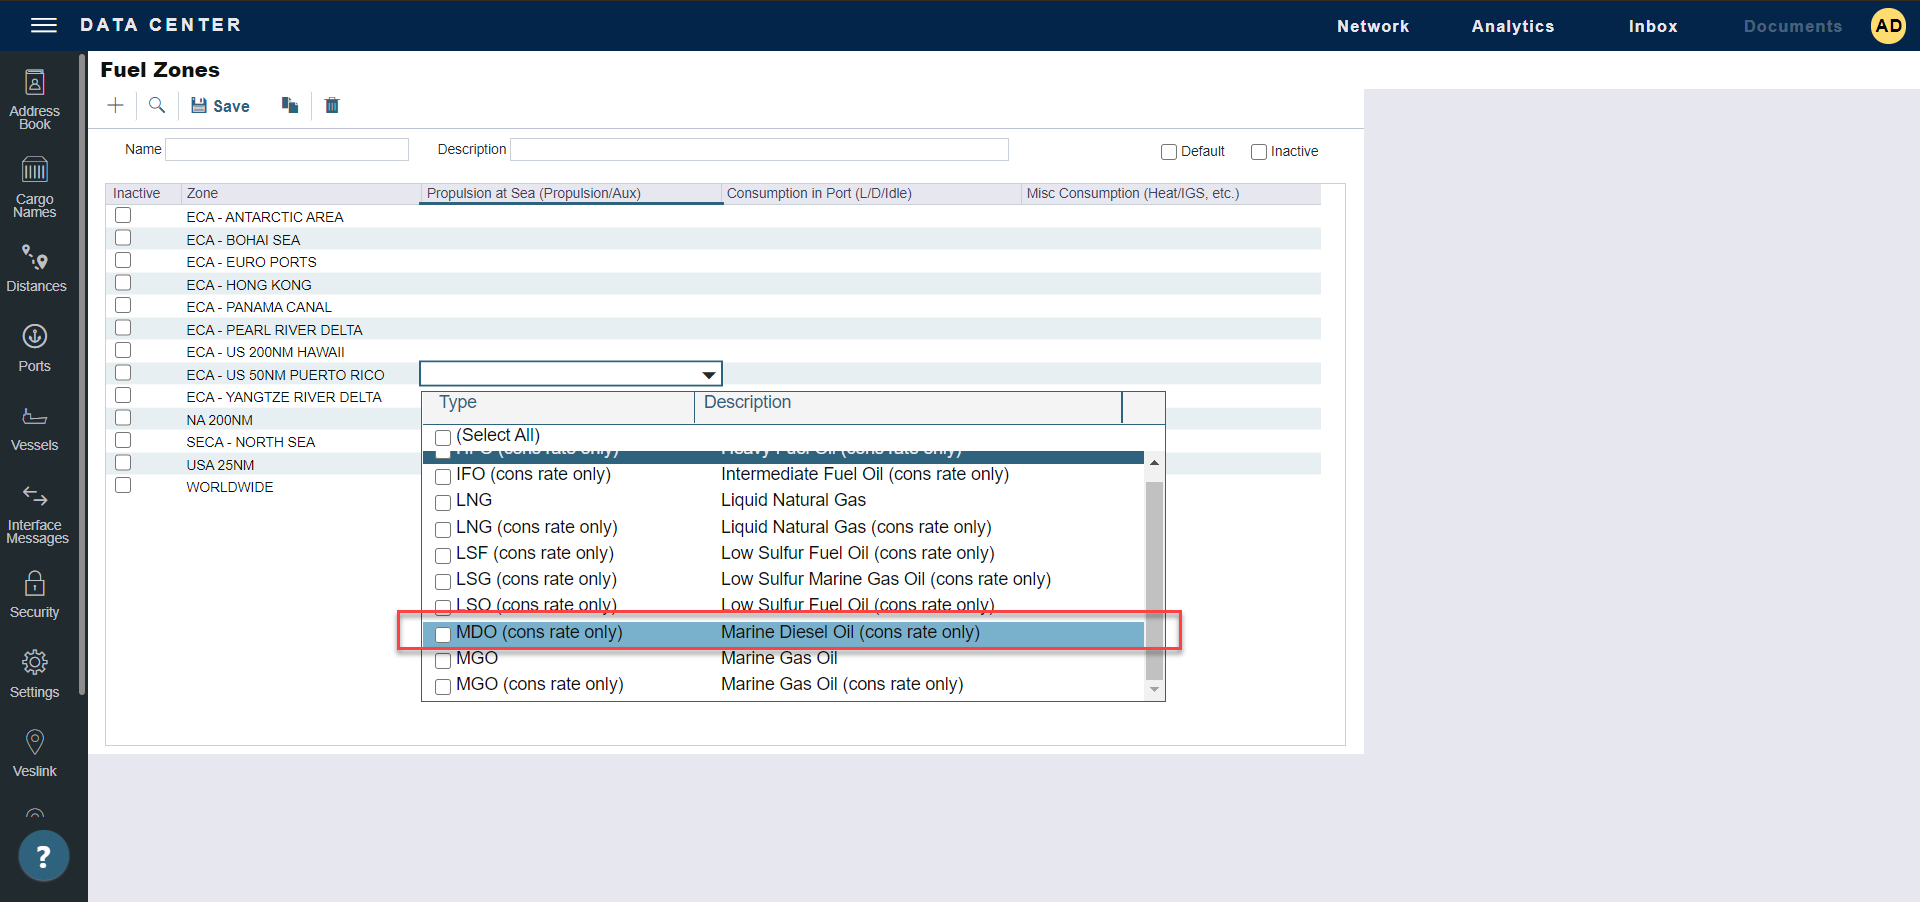The height and width of the screenshot is (902, 1920).
Task: Click the plus icon to add zone
Action: click(x=116, y=106)
